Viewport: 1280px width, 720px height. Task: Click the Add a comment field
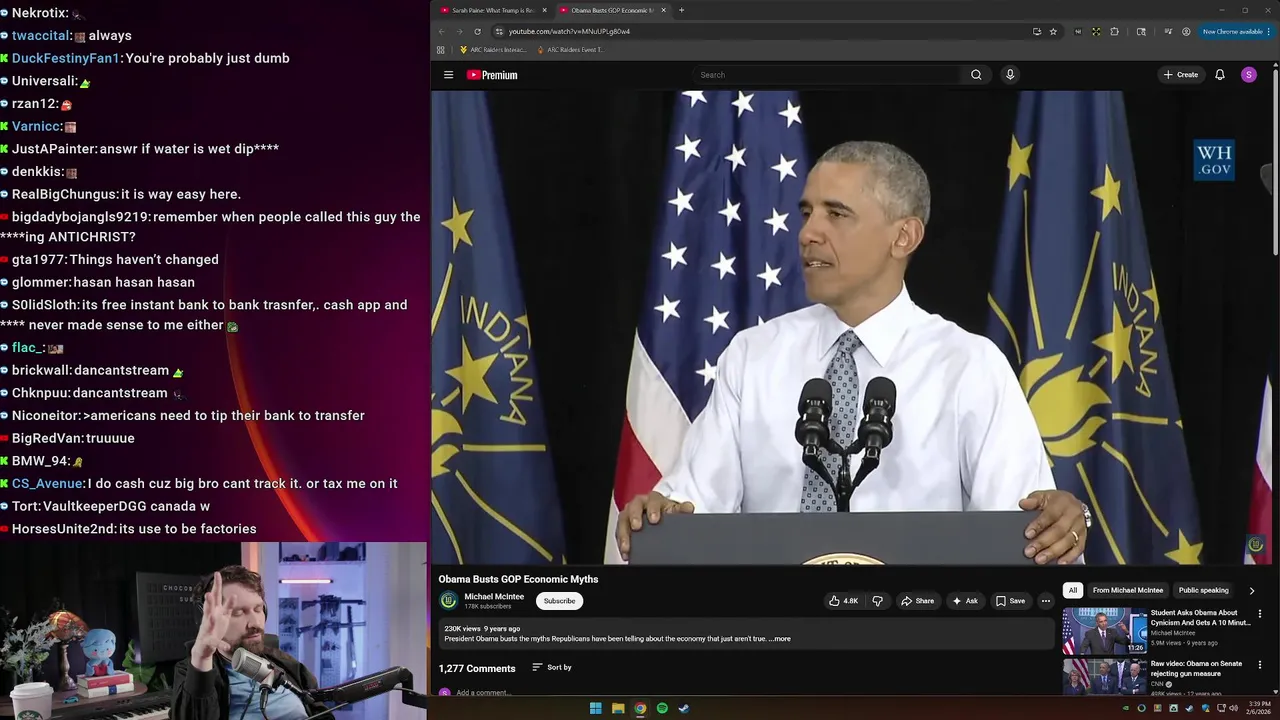[x=483, y=692]
